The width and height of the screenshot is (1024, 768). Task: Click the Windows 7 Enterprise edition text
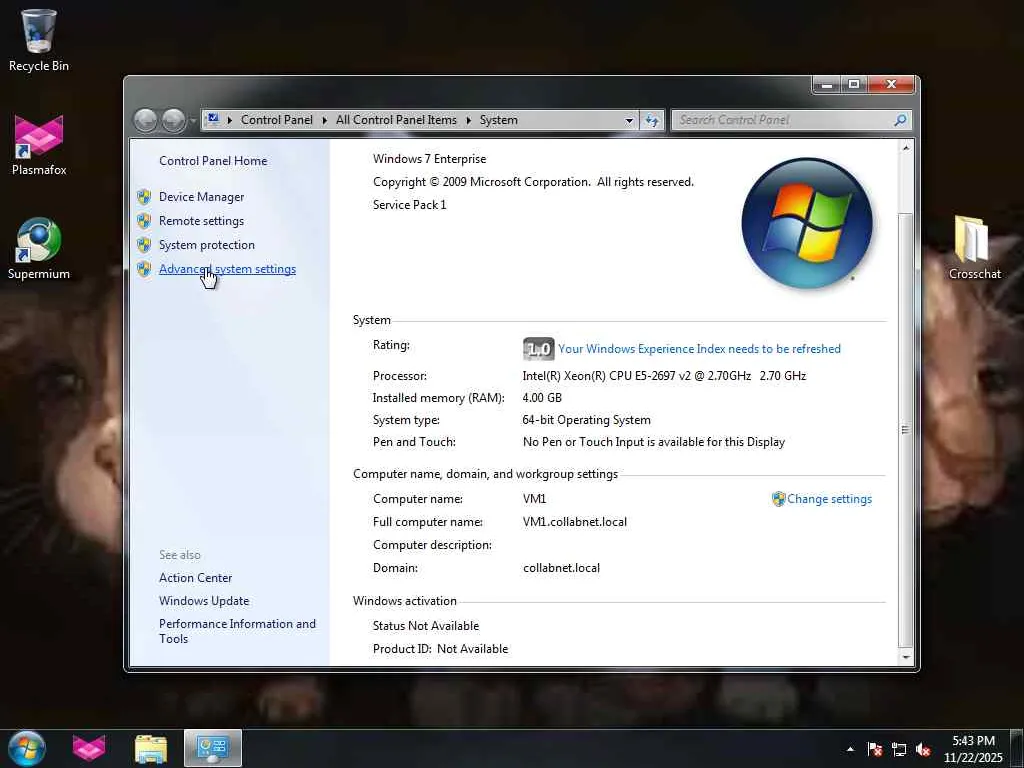(429, 159)
